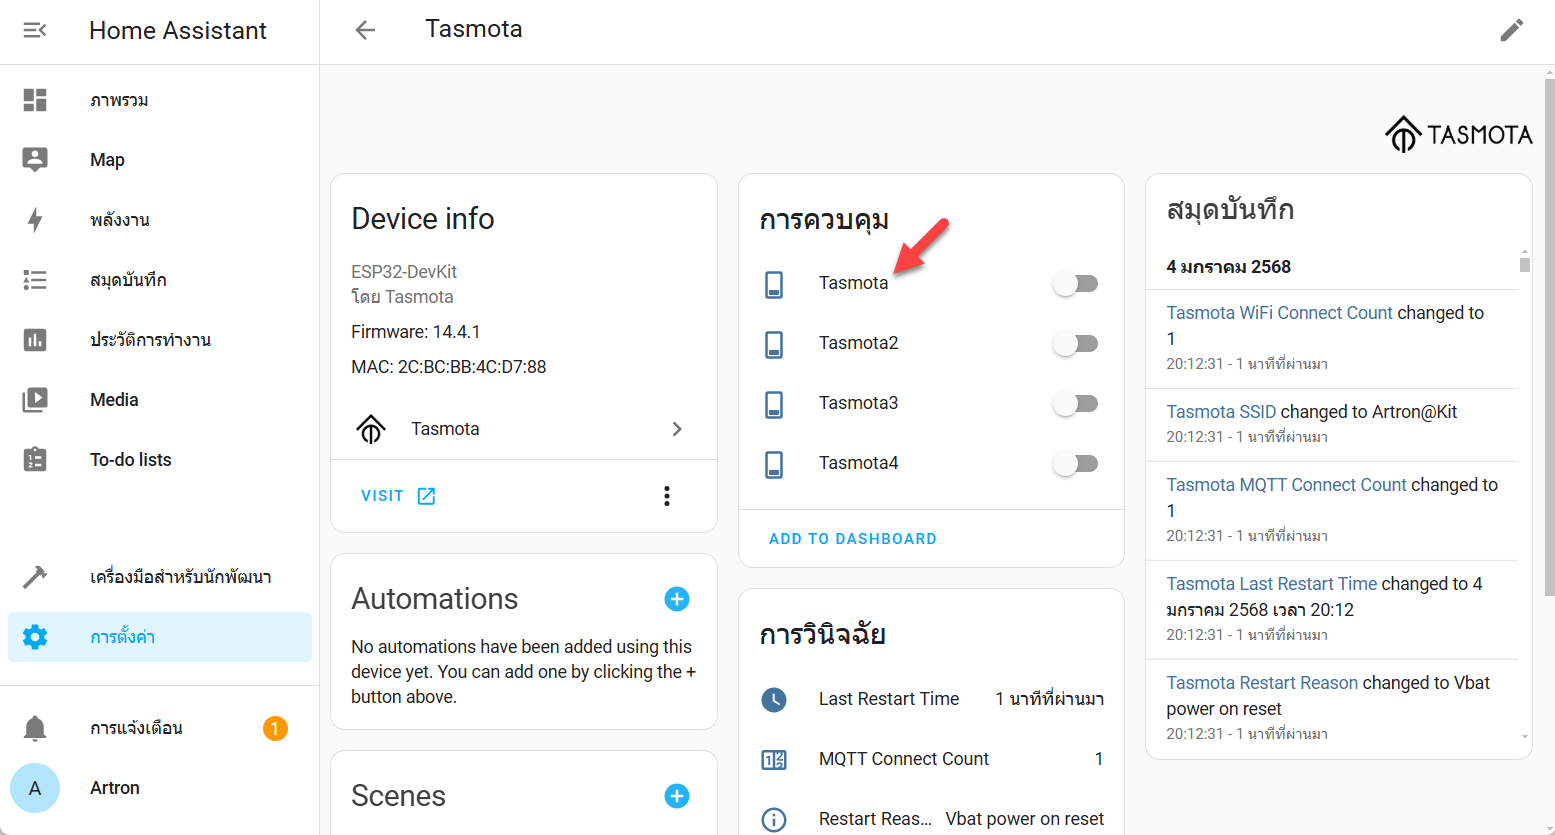Open the three-dot menu in Device info
Image resolution: width=1555 pixels, height=835 pixels.
click(x=667, y=496)
